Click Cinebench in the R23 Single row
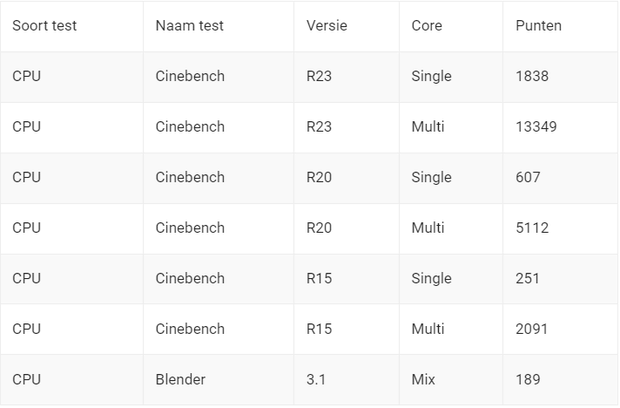620x408 pixels. point(190,76)
